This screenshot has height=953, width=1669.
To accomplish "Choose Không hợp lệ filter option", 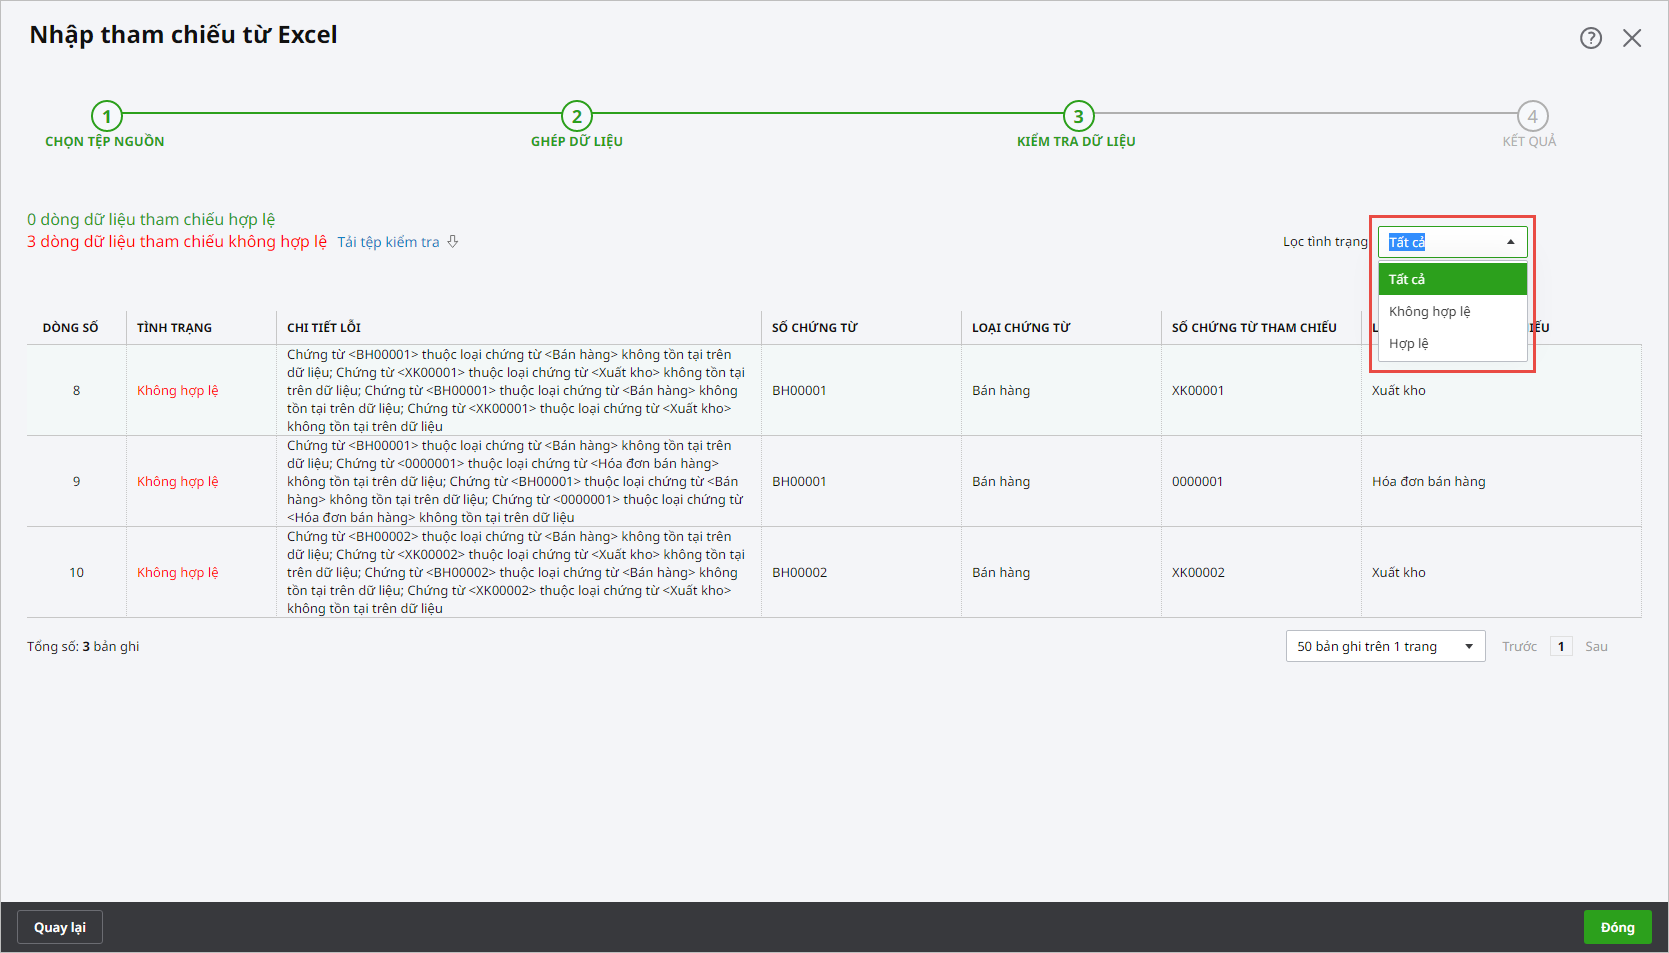I will point(1452,311).
